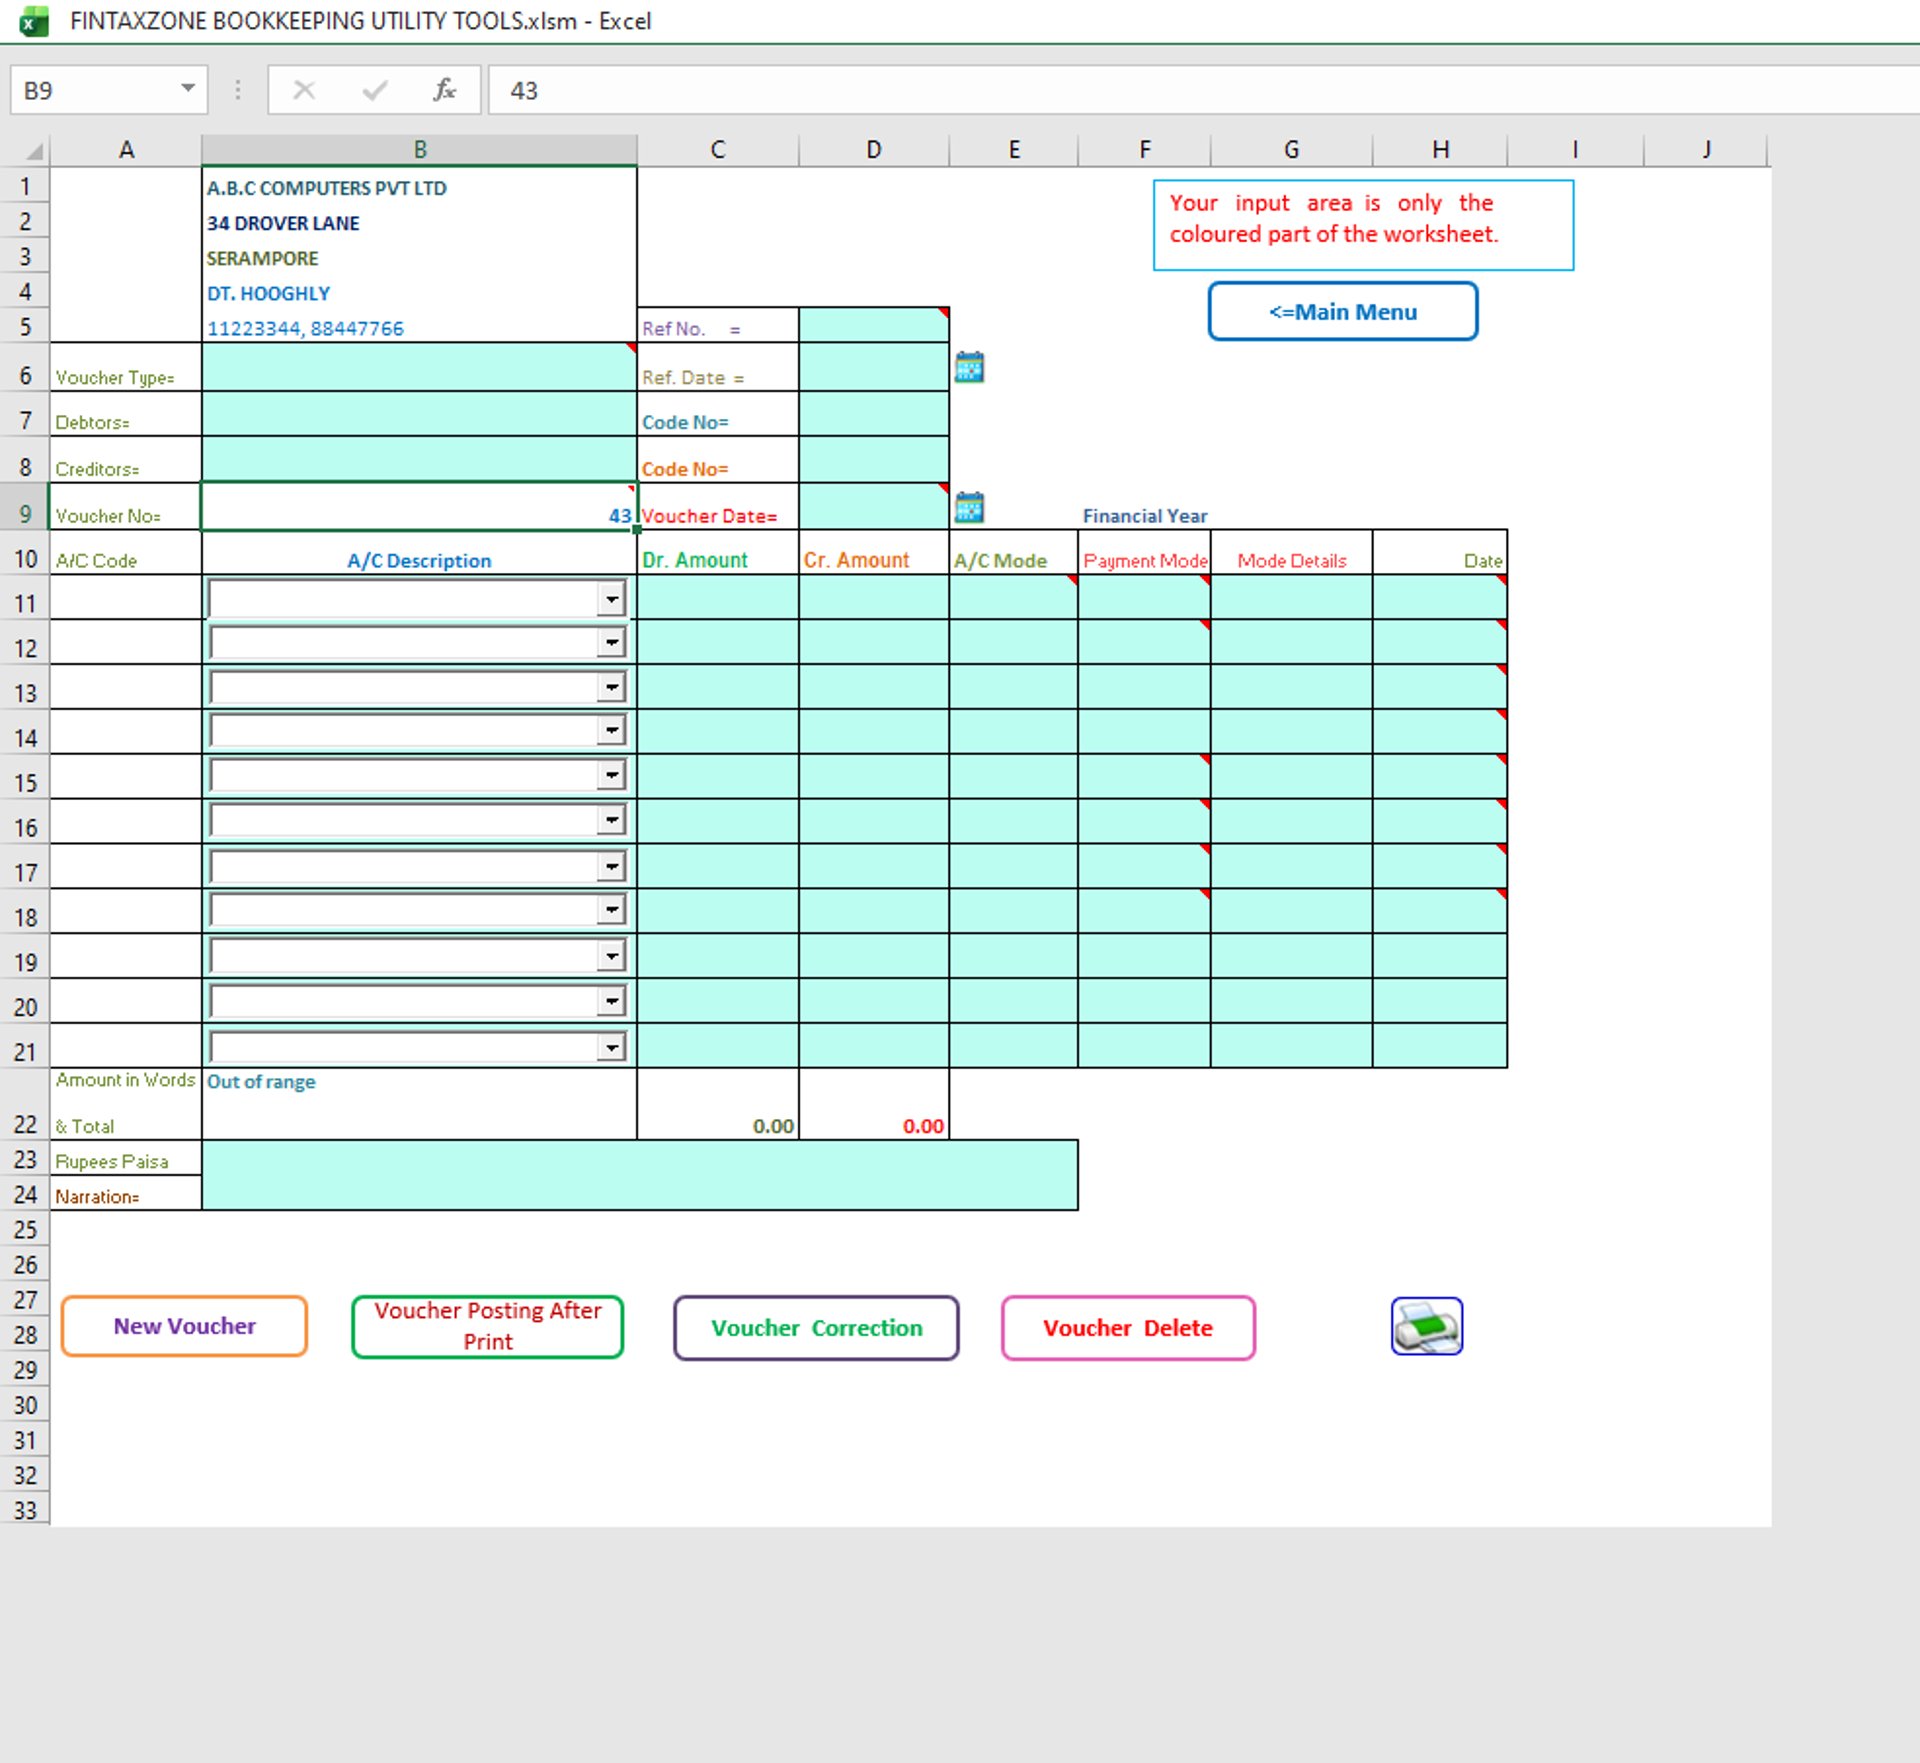Click the formula bar cancel X icon
Viewport: 1920px width, 1763px height.
[x=304, y=90]
